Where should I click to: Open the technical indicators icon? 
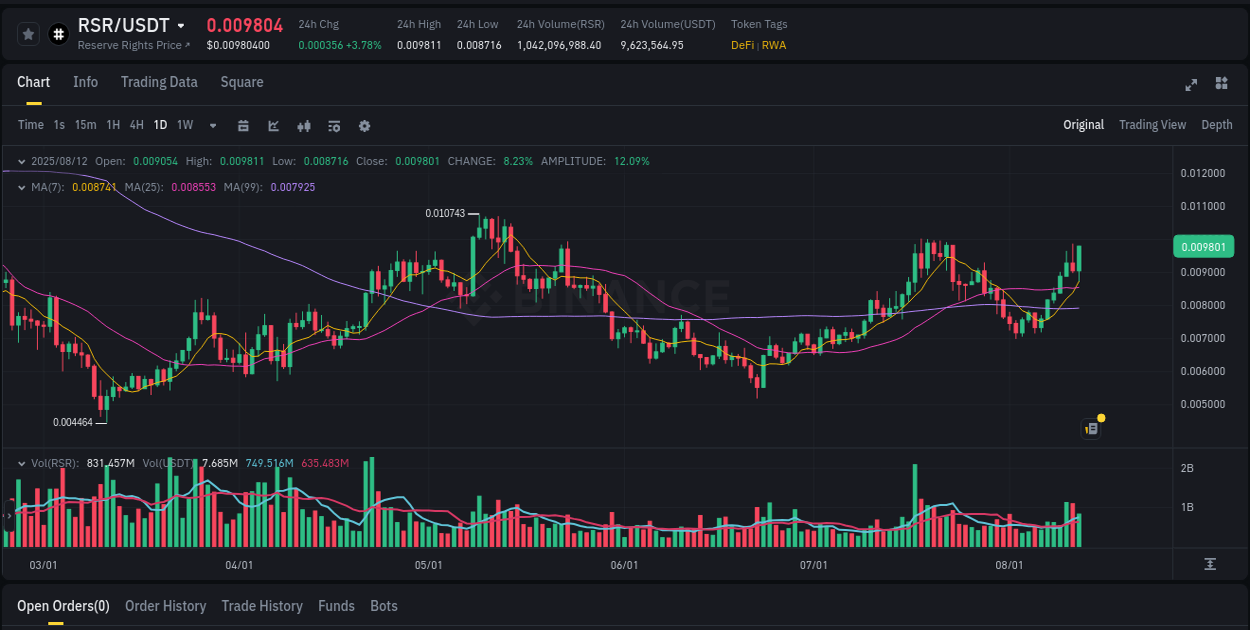333,126
